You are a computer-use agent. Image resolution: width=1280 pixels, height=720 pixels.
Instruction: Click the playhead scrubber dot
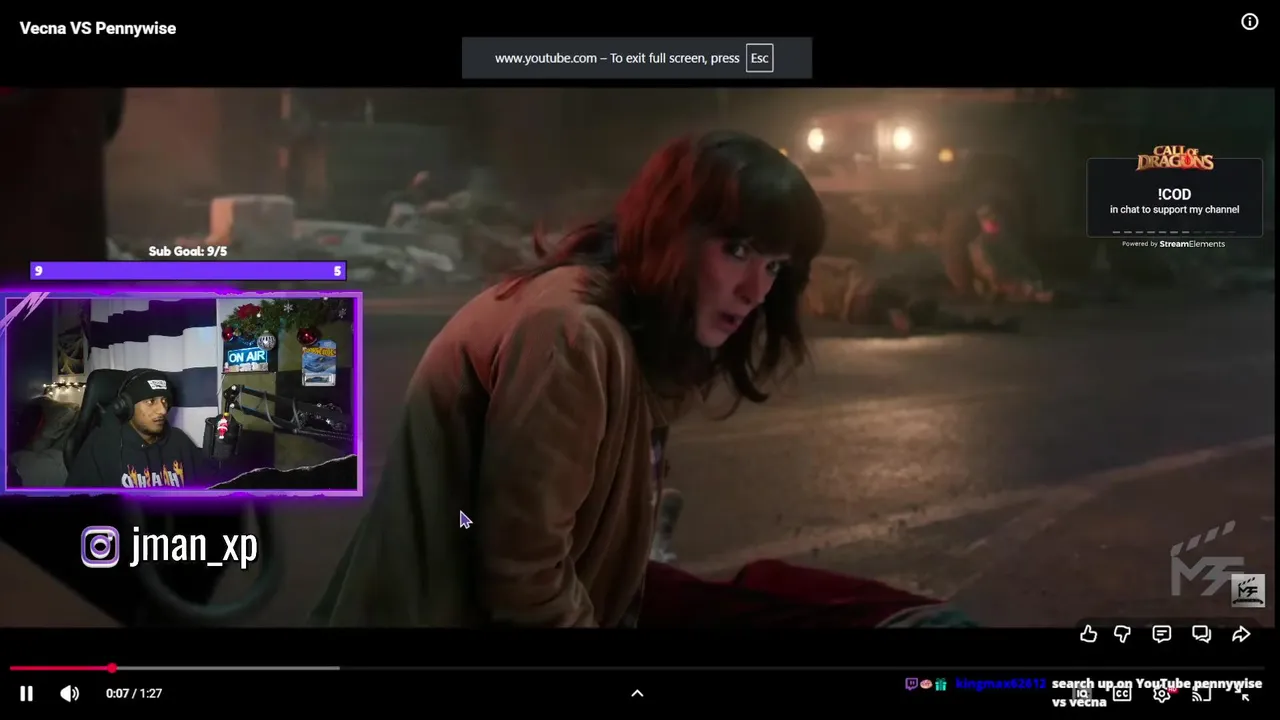(x=112, y=668)
